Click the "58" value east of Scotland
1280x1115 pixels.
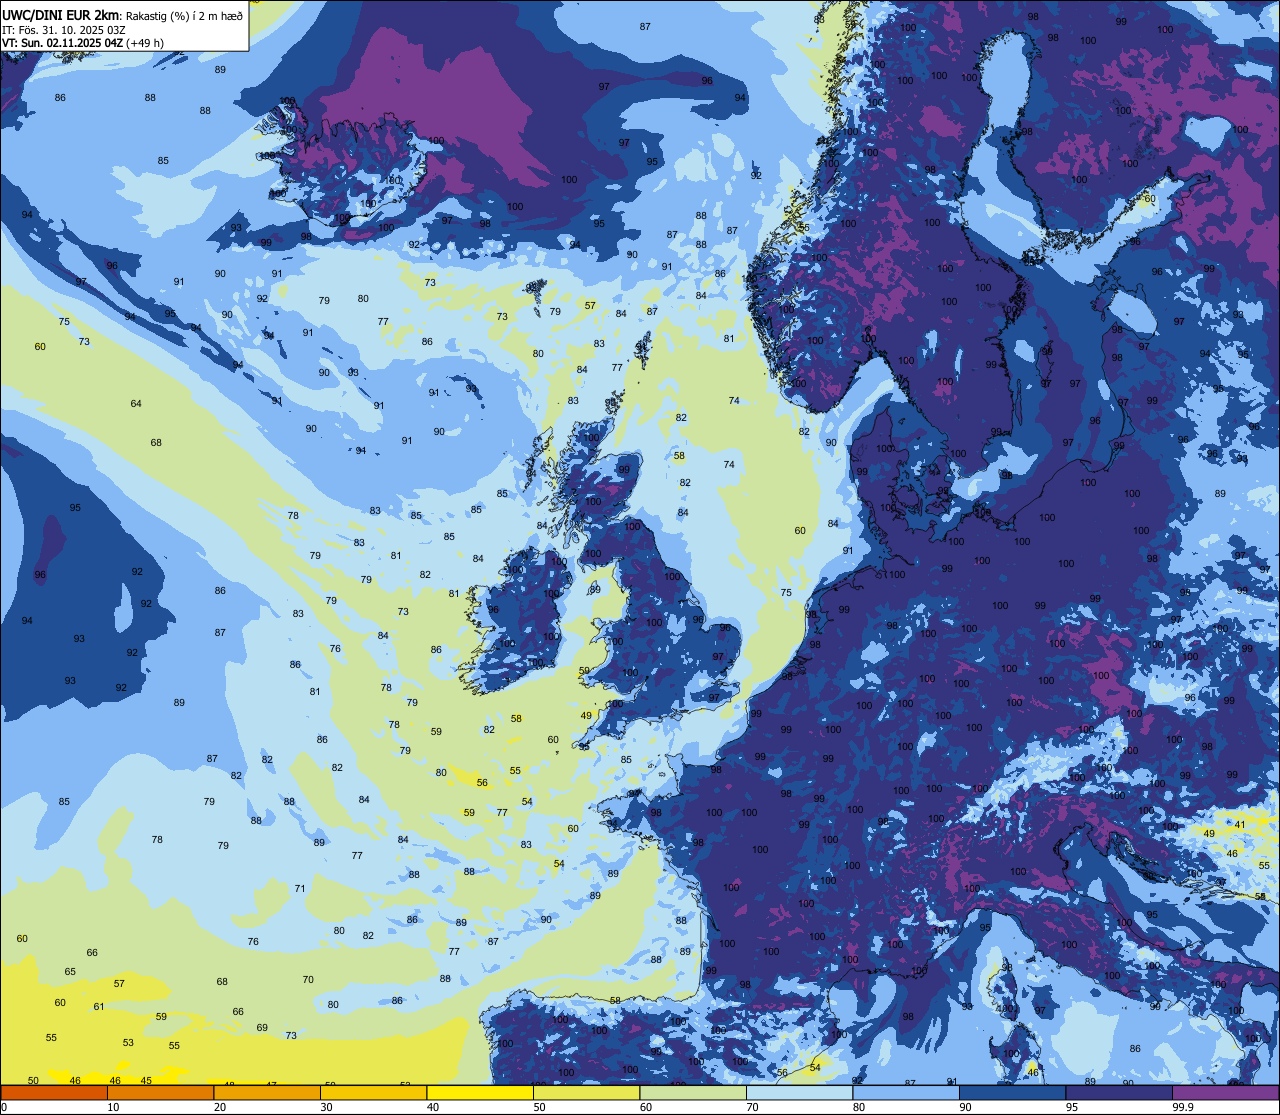point(679,456)
